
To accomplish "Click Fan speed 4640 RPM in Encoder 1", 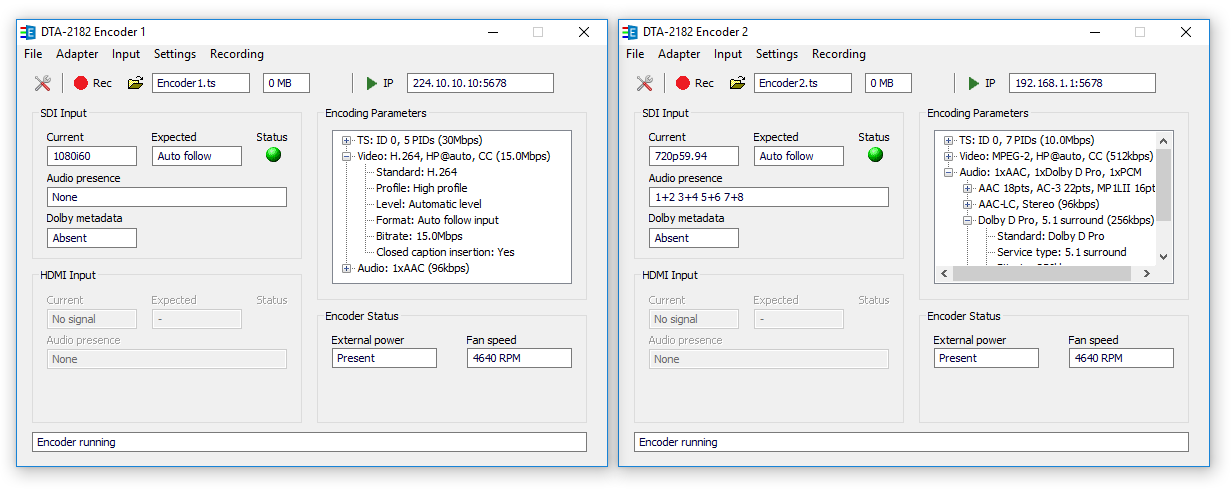I will pos(519,358).
